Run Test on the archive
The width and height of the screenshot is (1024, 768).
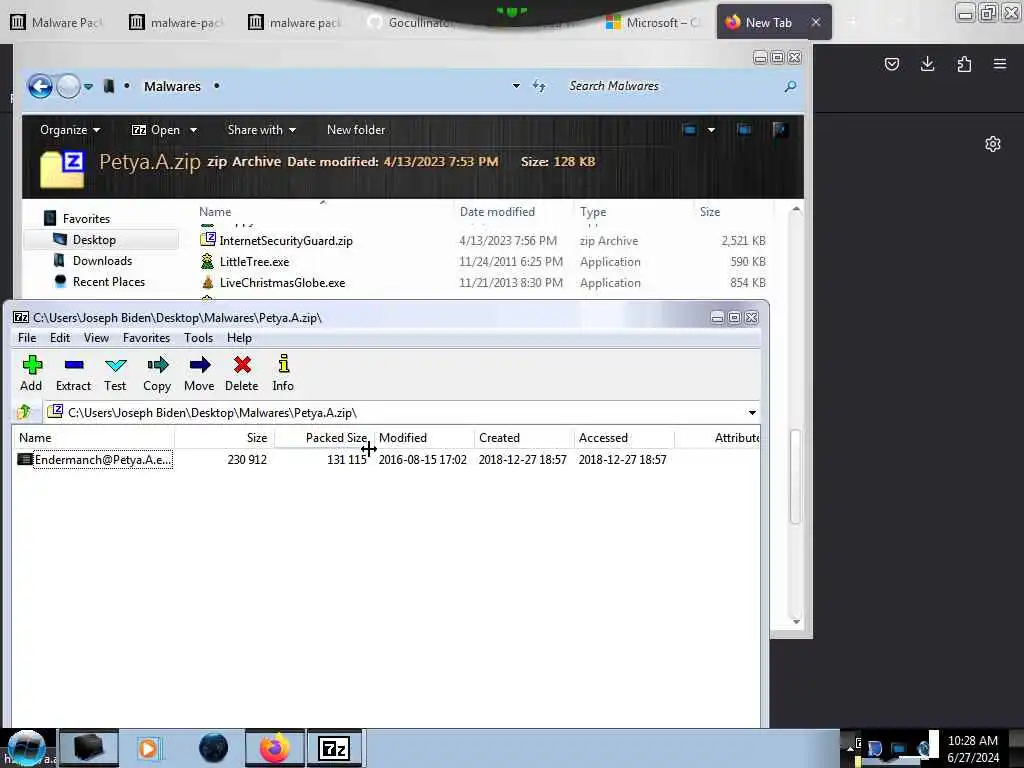[115, 374]
